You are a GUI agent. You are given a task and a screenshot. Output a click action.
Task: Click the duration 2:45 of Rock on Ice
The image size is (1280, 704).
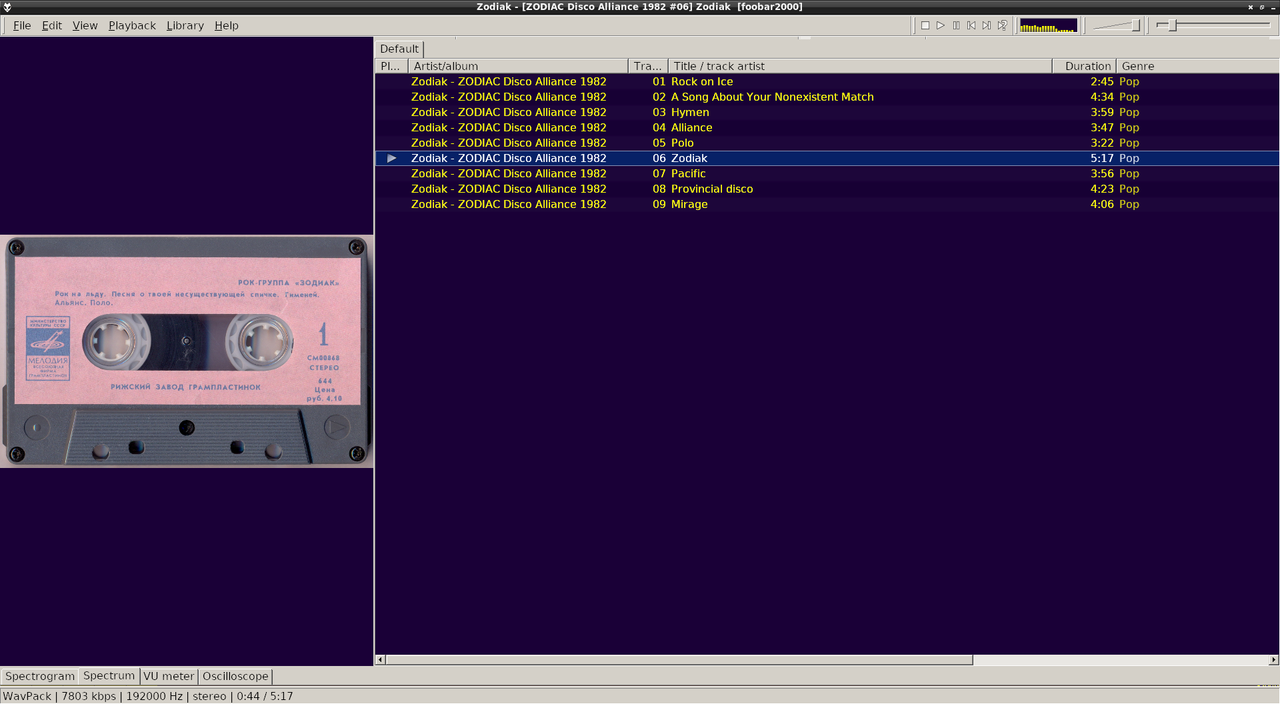1102,82
